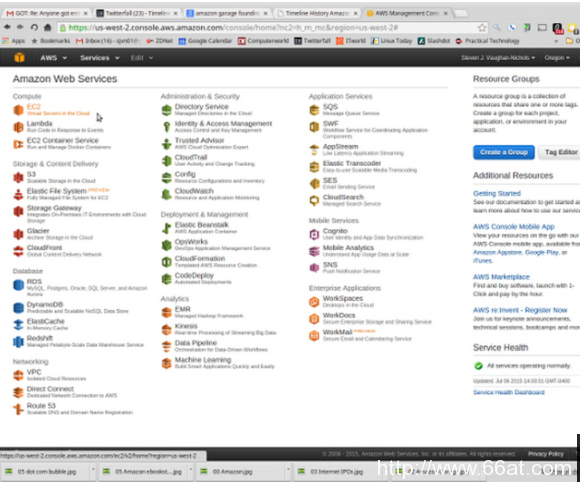Click the Tag Editor button
The height and width of the screenshot is (483, 580).
560,152
